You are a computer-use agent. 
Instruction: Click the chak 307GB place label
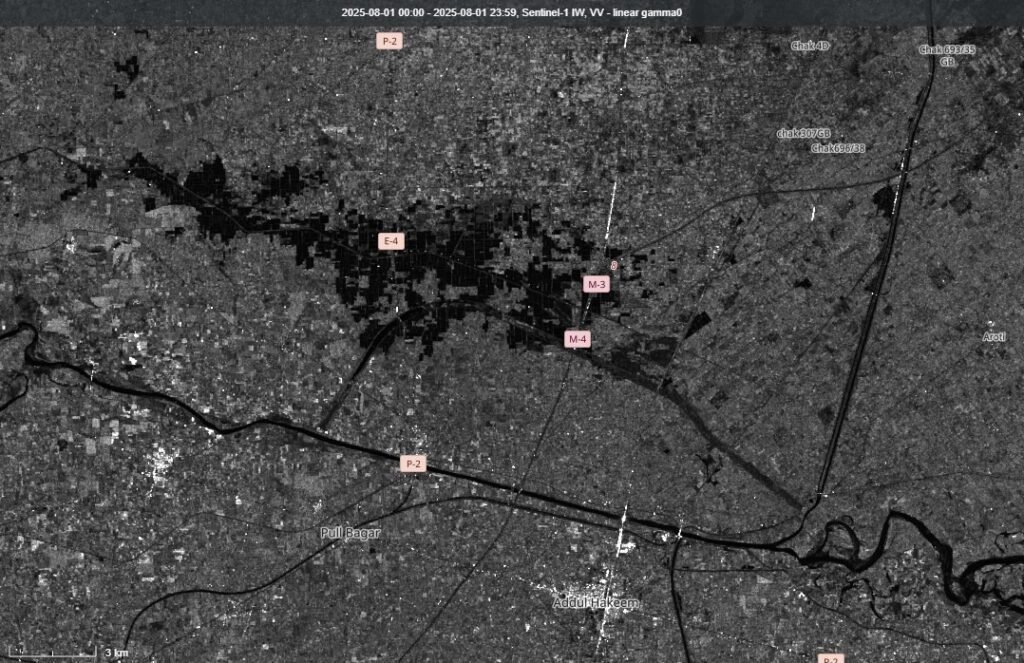click(x=804, y=133)
